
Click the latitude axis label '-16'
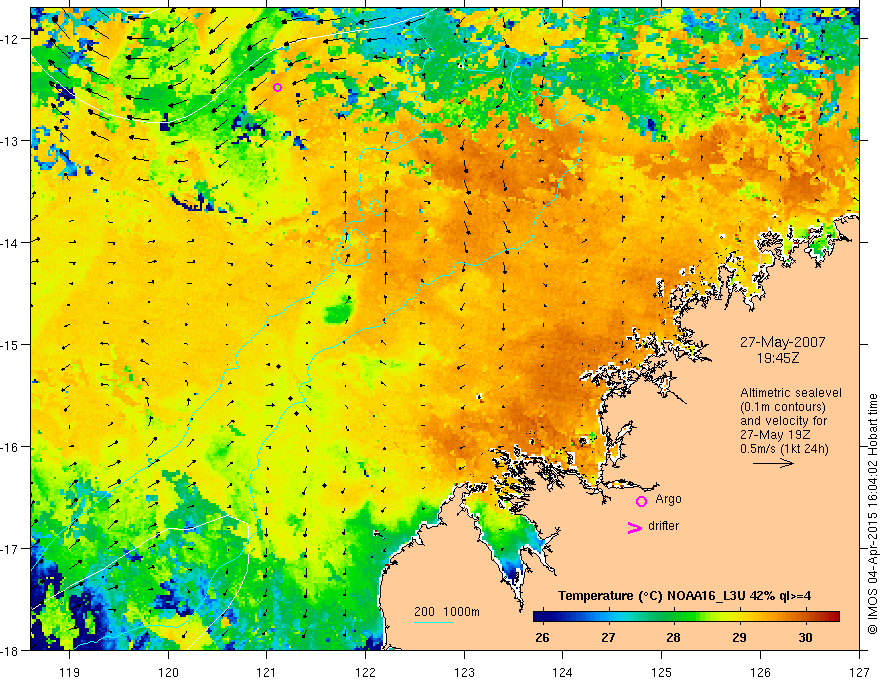pyautogui.click(x=10, y=447)
